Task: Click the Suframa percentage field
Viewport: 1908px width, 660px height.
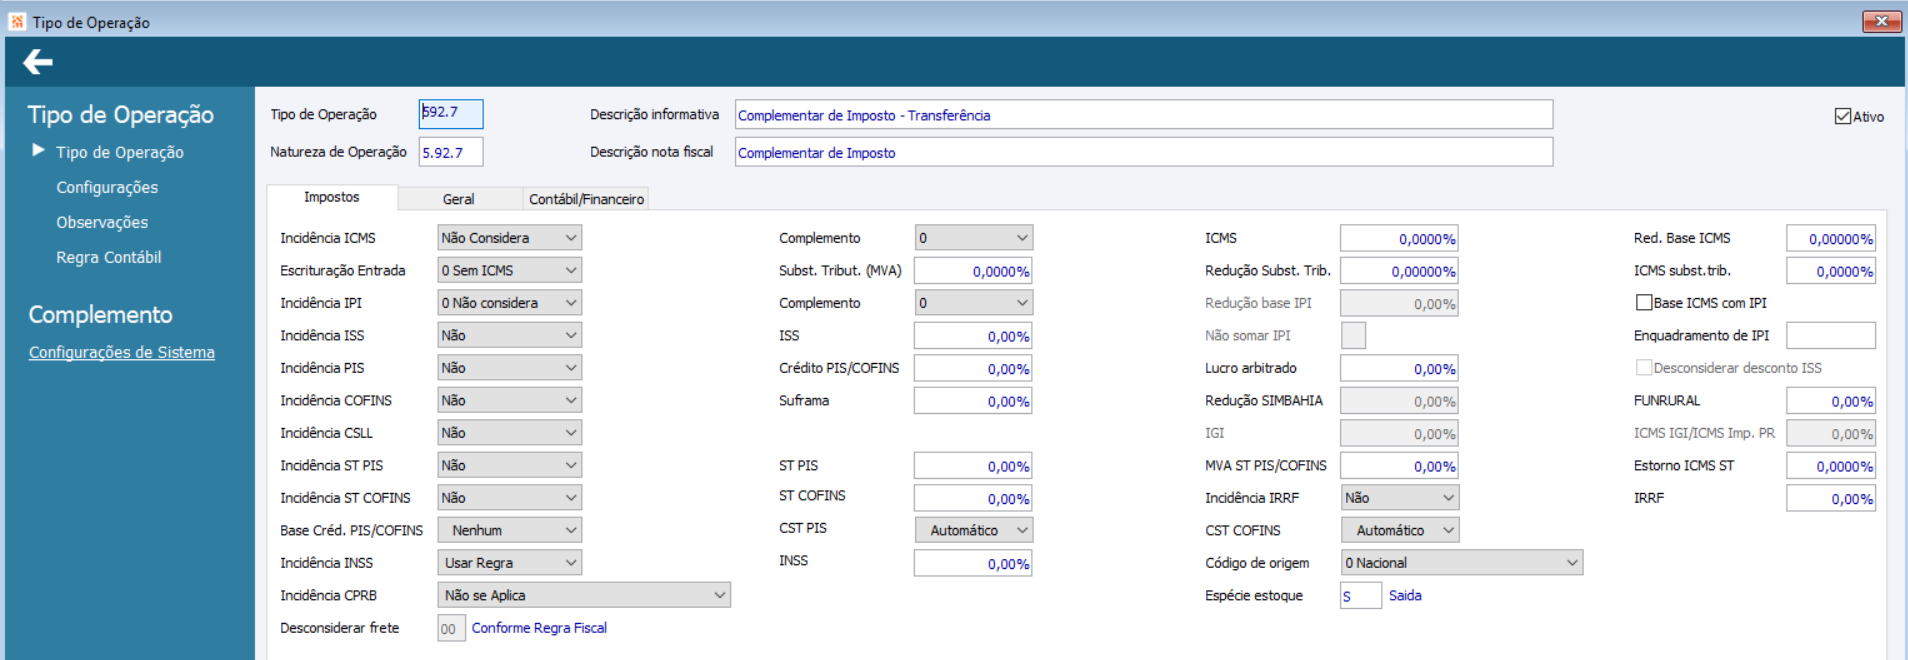Action: (x=973, y=401)
